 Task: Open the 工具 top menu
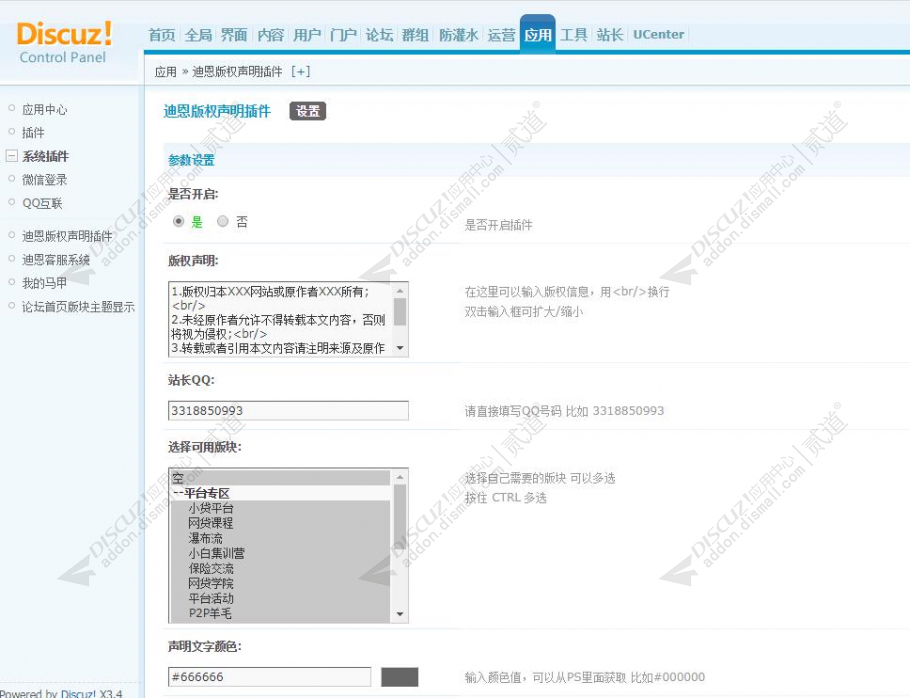(x=574, y=35)
